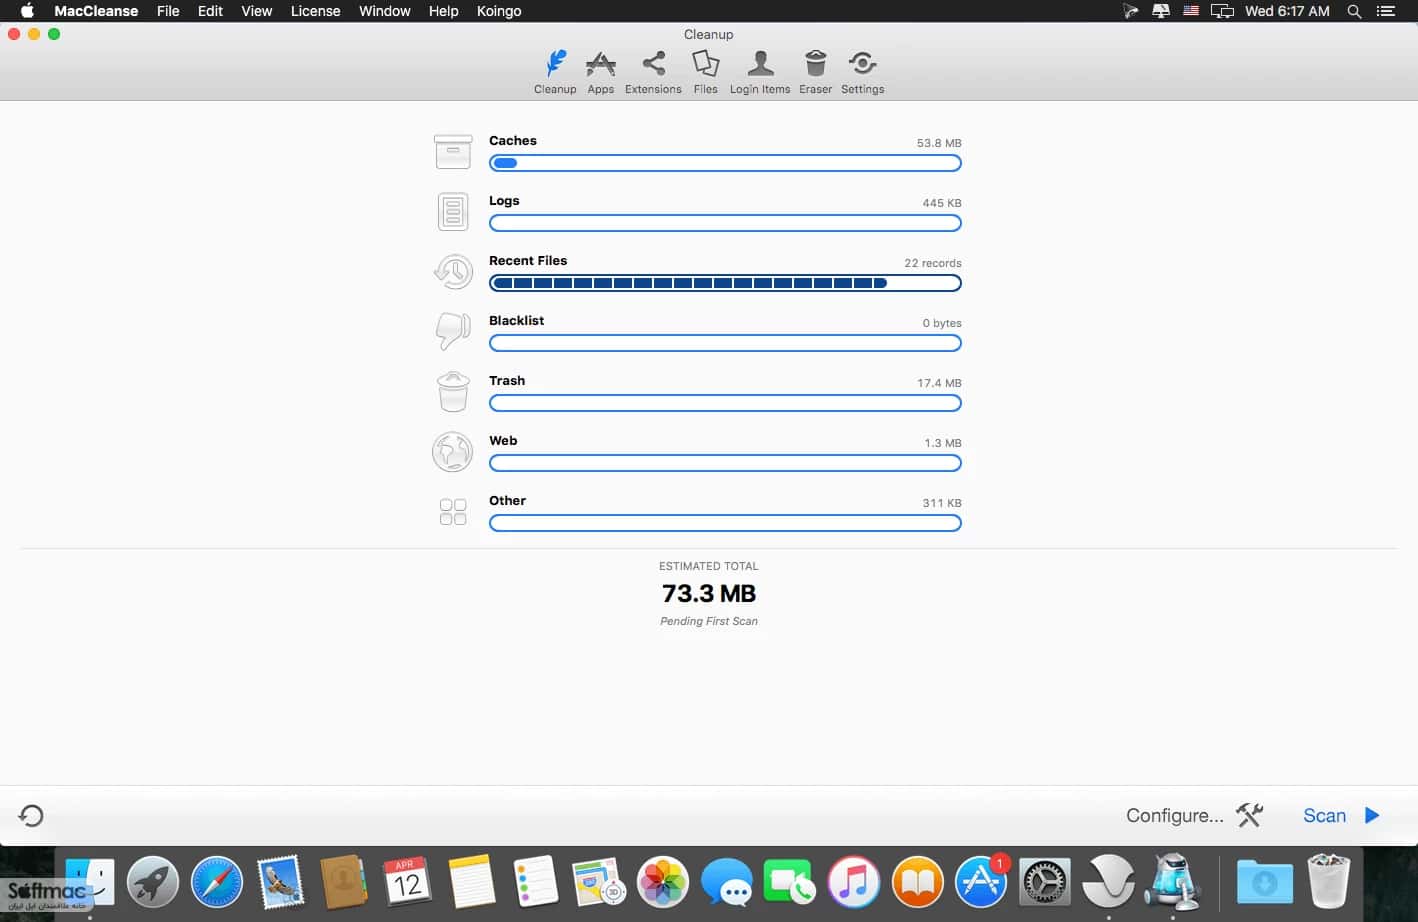
Task: Click the 0 bytes Blacklist size
Action: point(942,323)
